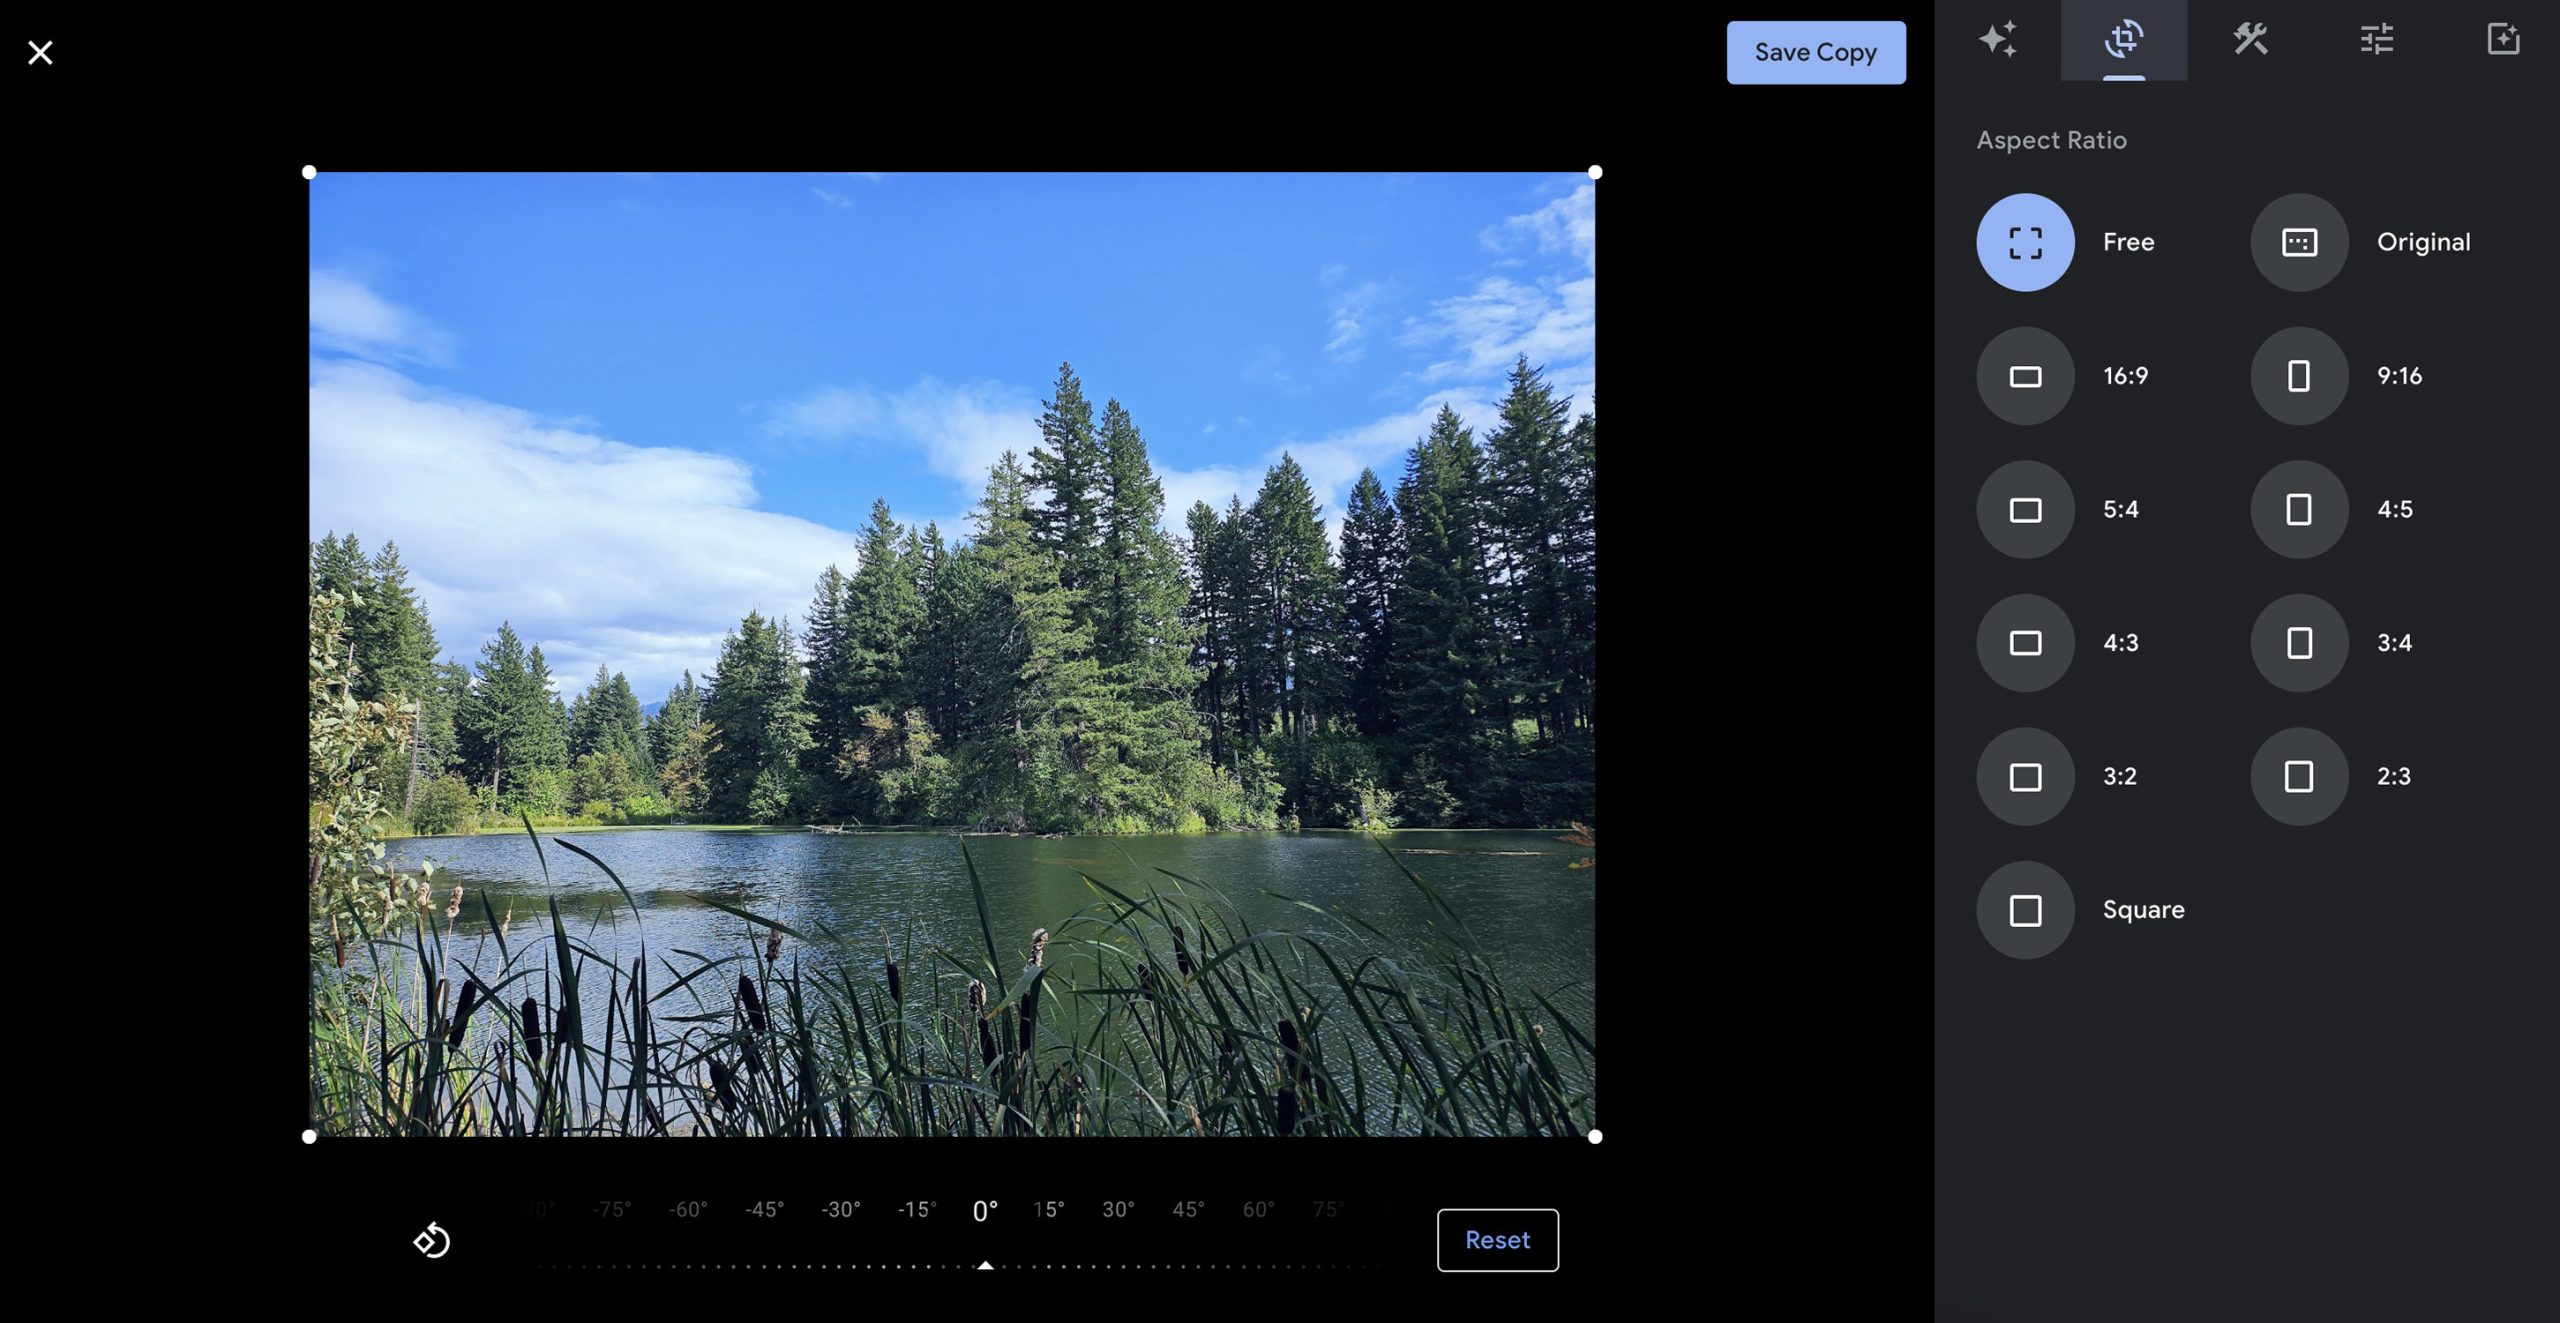Click the Auto Enhance (sparkle) icon
The image size is (2560, 1323).
click(1998, 39)
